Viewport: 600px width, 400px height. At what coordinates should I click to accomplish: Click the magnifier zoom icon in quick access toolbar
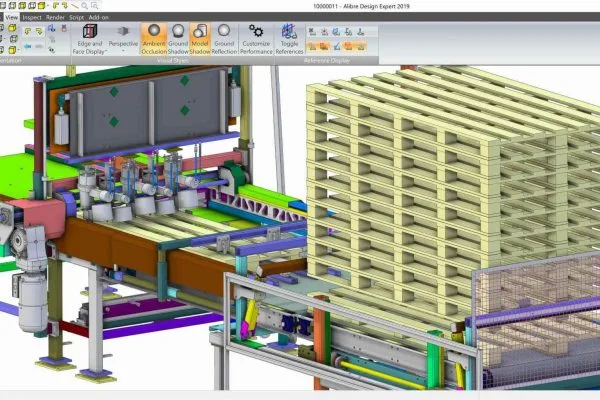pos(84,6)
